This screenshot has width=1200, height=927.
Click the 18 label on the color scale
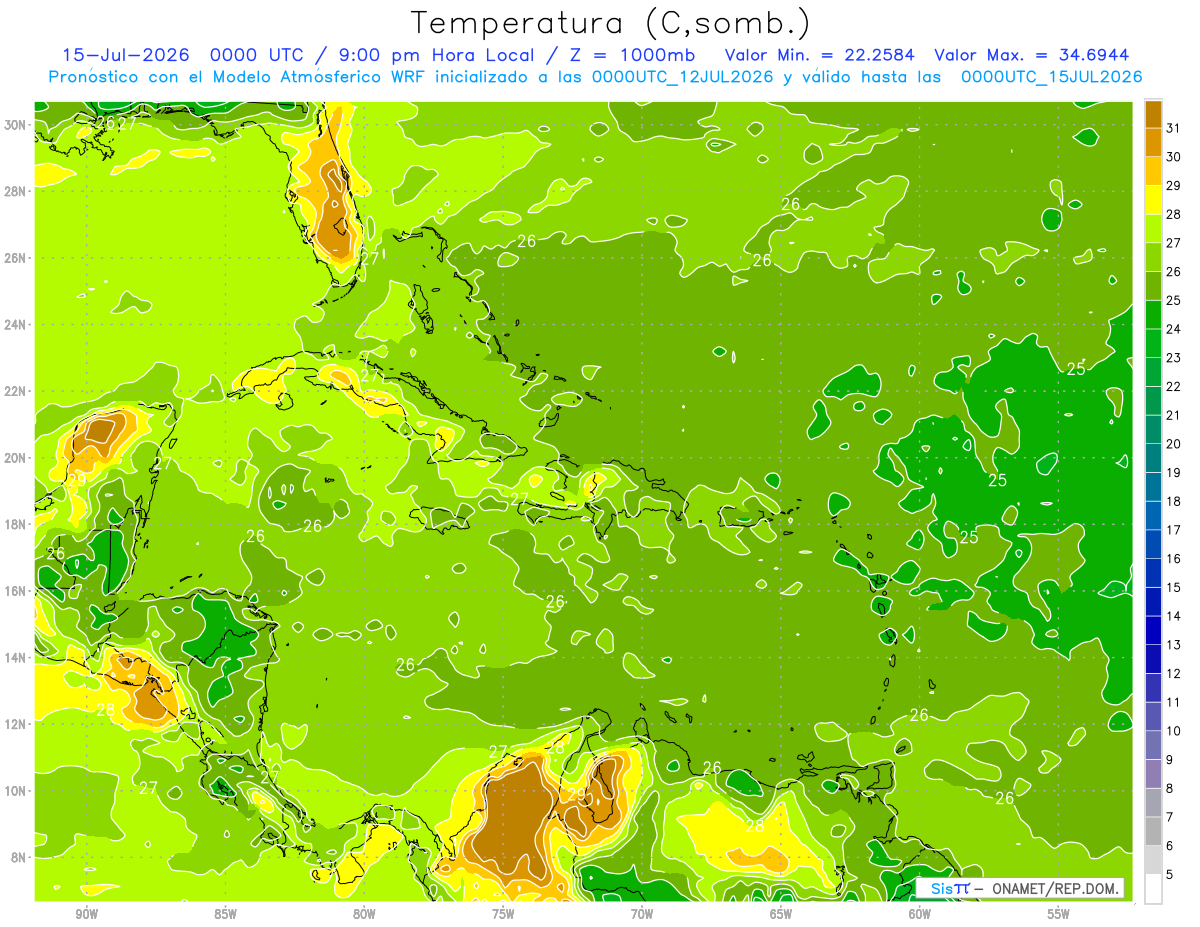tap(1174, 501)
